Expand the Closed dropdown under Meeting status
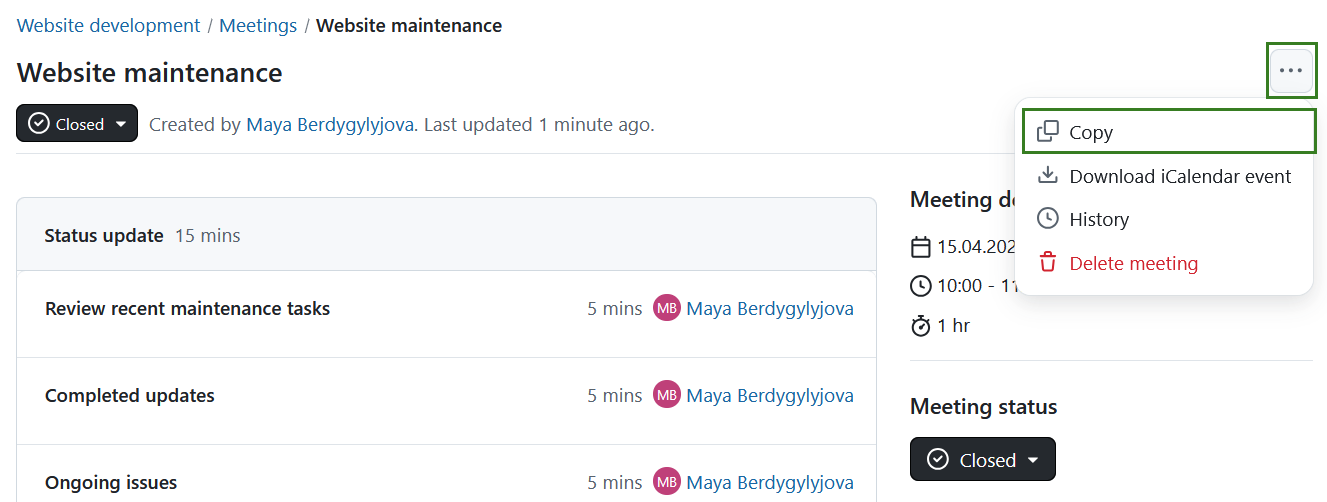The image size is (1327, 502). [982, 459]
